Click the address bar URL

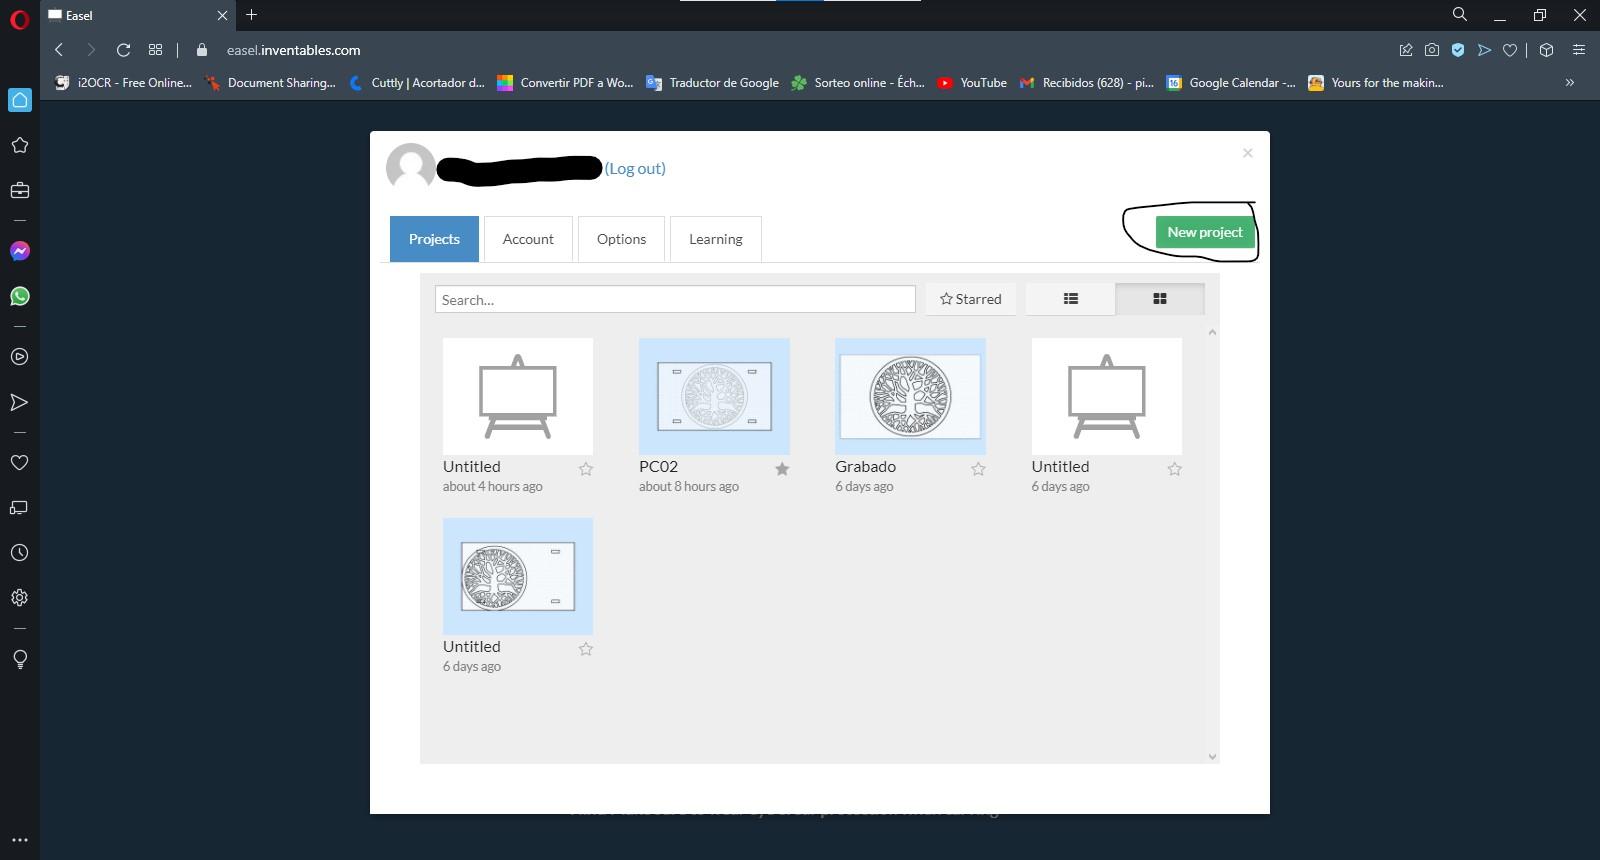coord(294,50)
